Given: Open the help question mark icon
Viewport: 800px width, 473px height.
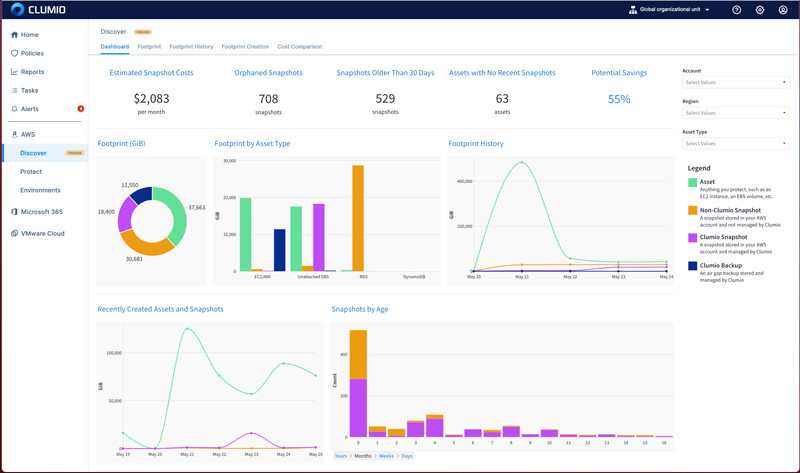Looking at the screenshot, I should coord(736,10).
